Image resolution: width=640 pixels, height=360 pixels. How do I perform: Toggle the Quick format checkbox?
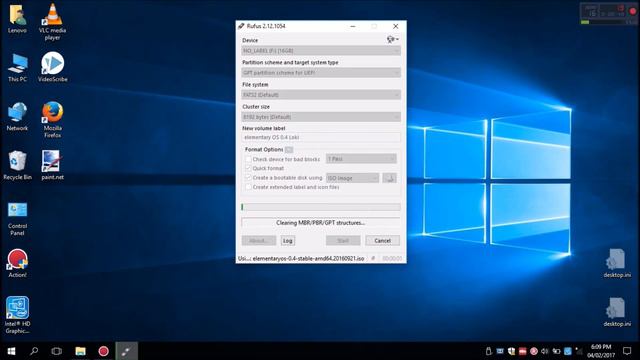point(248,168)
